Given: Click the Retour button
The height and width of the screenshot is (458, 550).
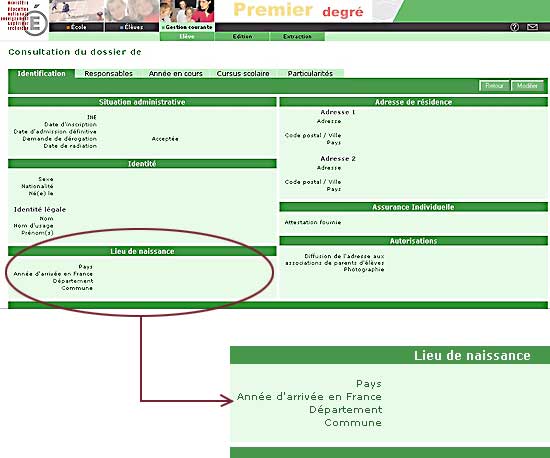Looking at the screenshot, I should point(494,86).
